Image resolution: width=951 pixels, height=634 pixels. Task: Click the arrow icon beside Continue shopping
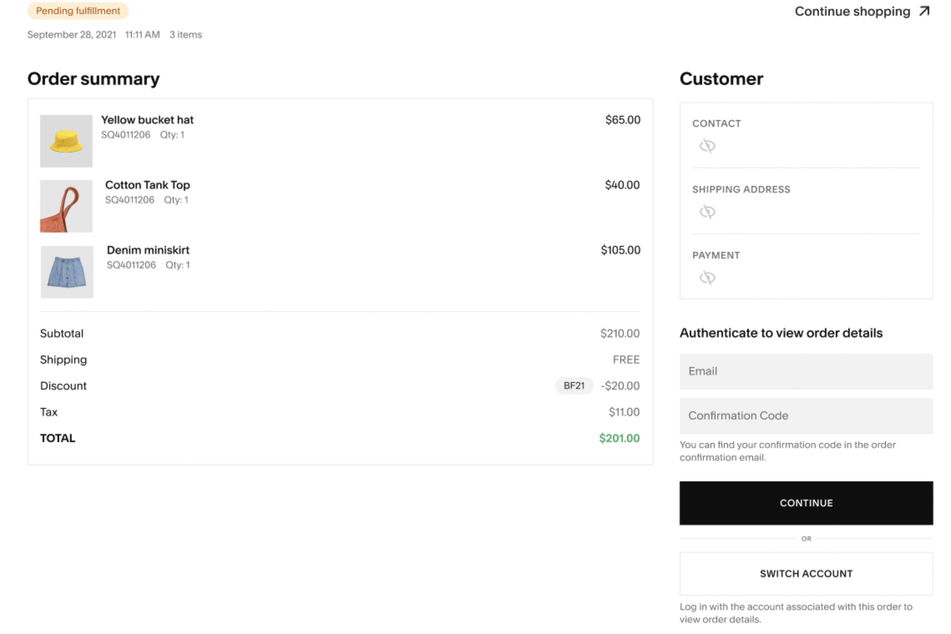pyautogui.click(x=924, y=12)
